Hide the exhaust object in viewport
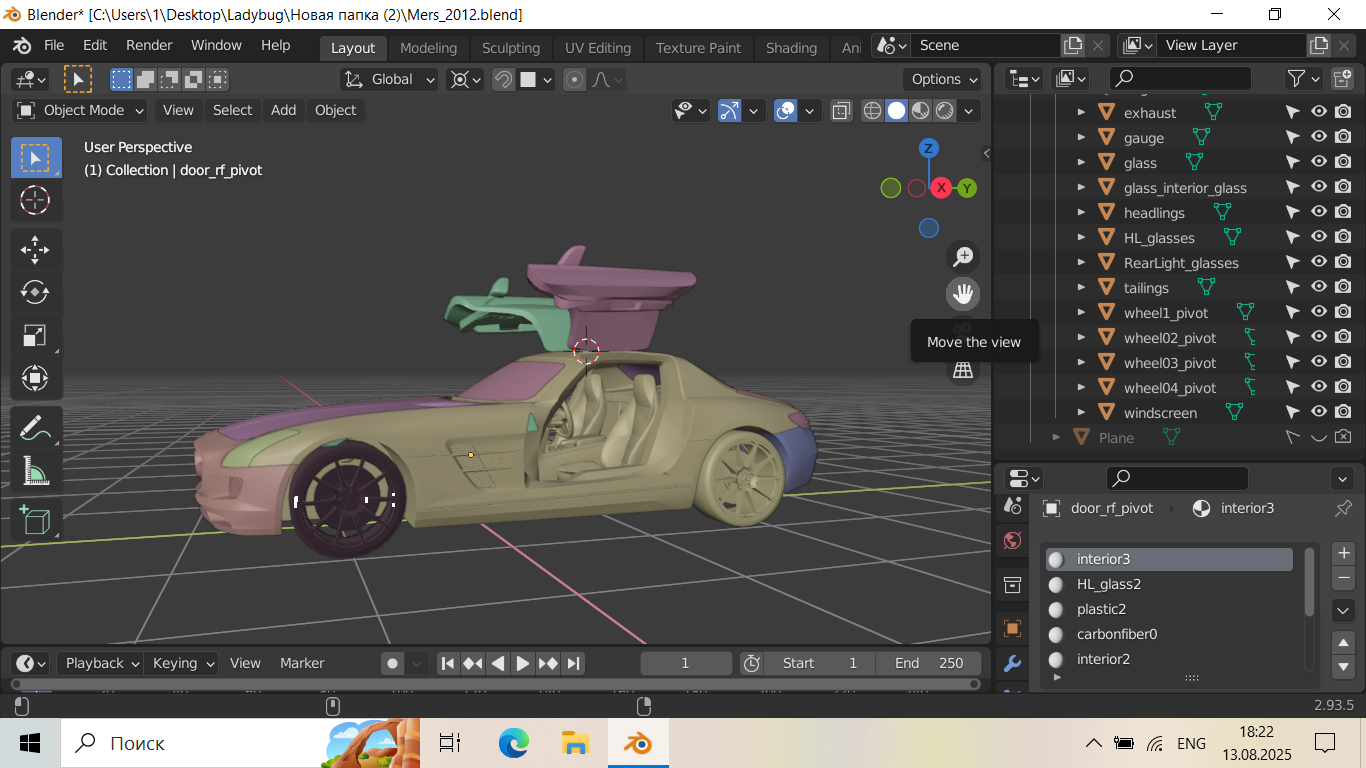 pos(1319,112)
